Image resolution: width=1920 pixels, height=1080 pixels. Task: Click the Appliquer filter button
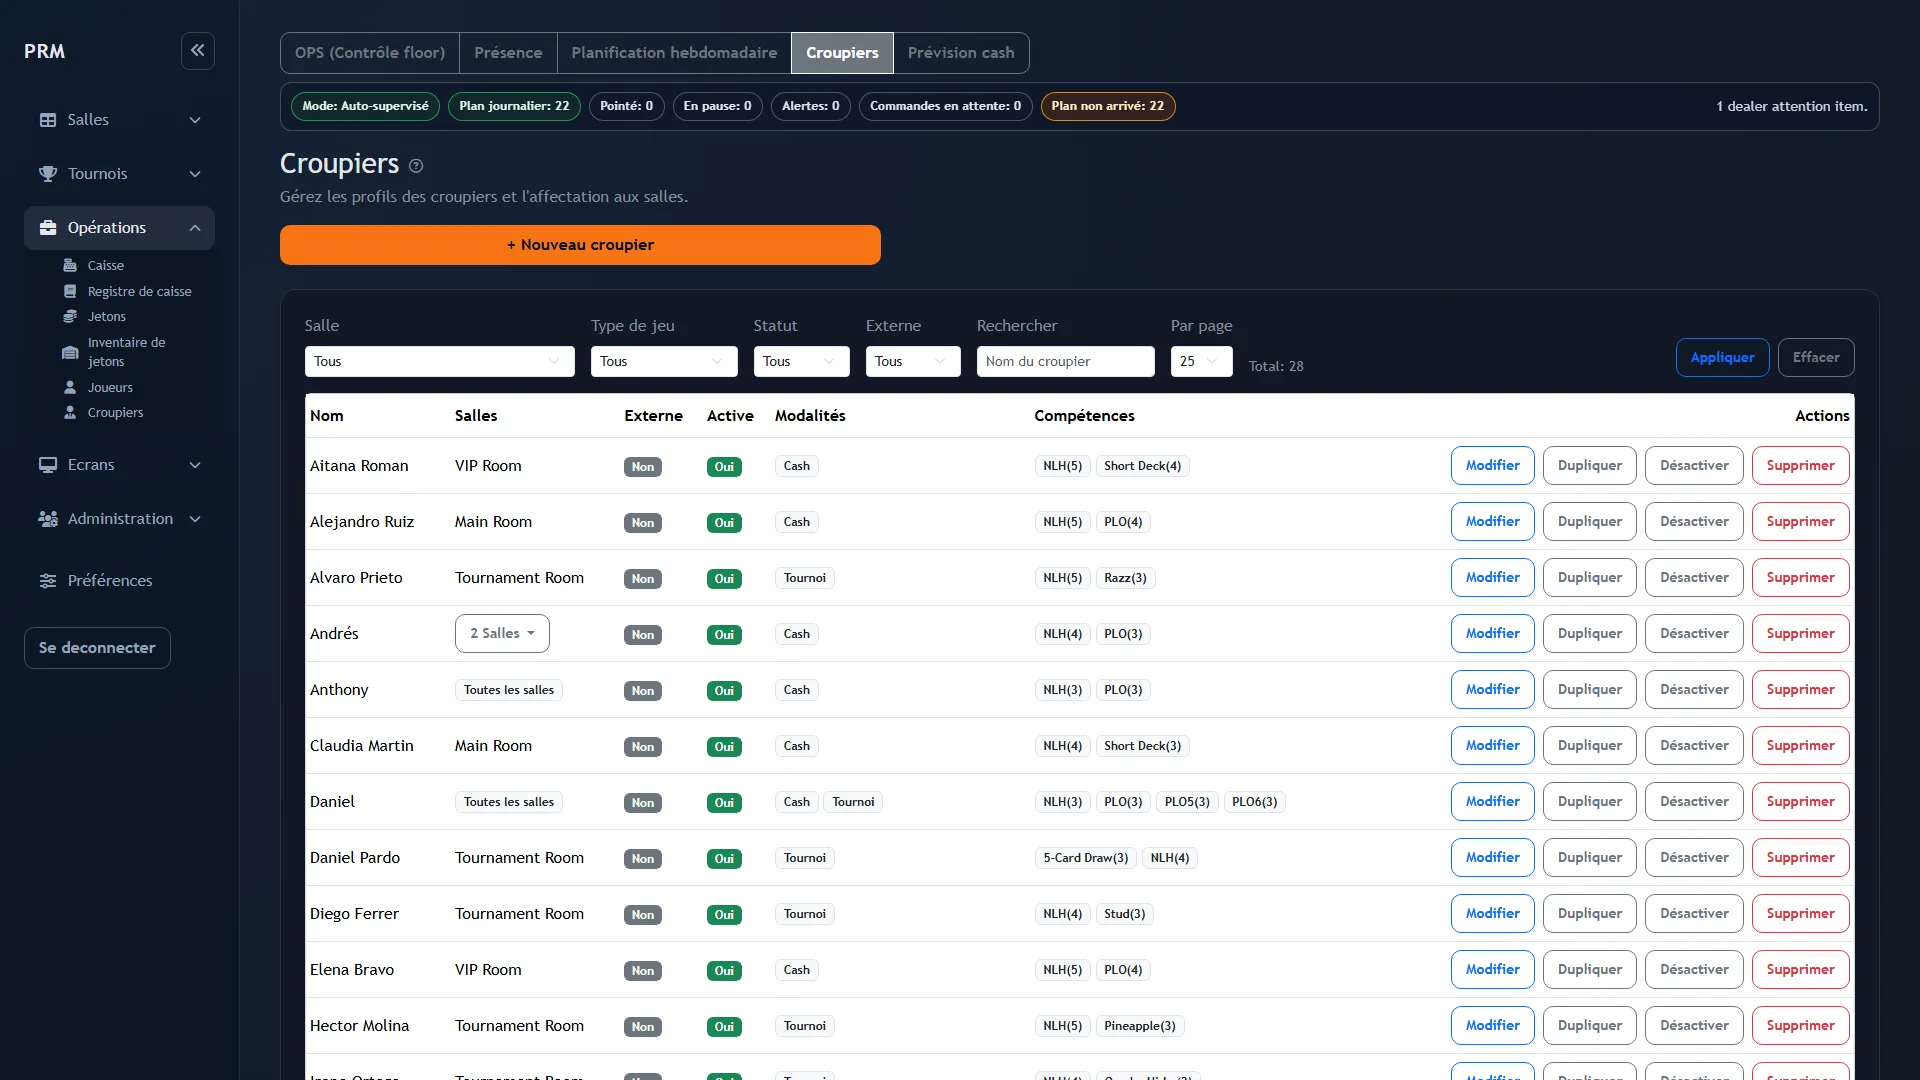click(x=1722, y=357)
